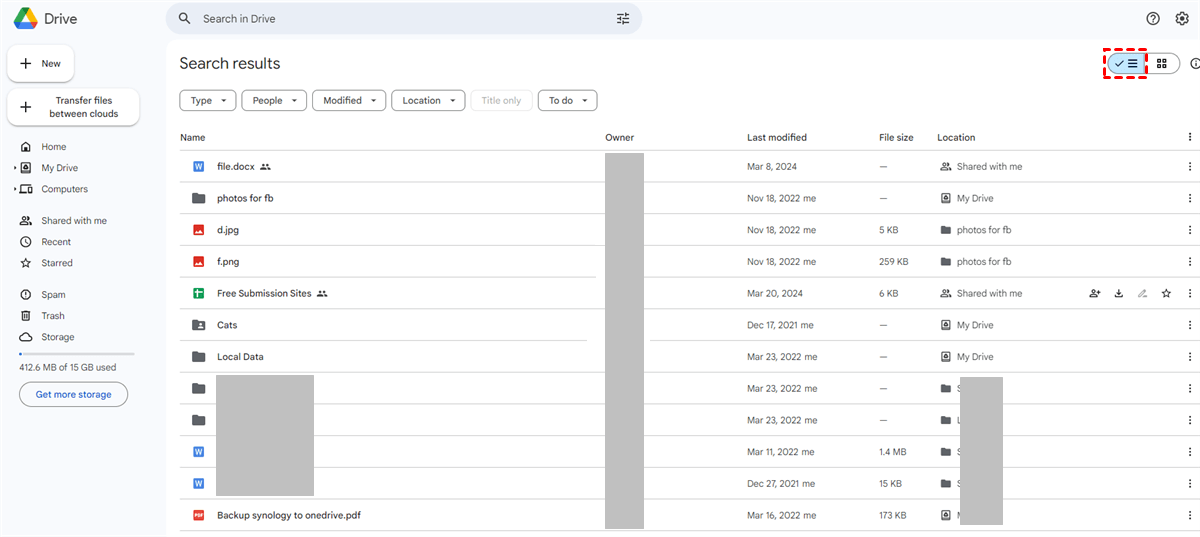This screenshot has width=1200, height=537.
Task: Click the New button
Action: (41, 63)
